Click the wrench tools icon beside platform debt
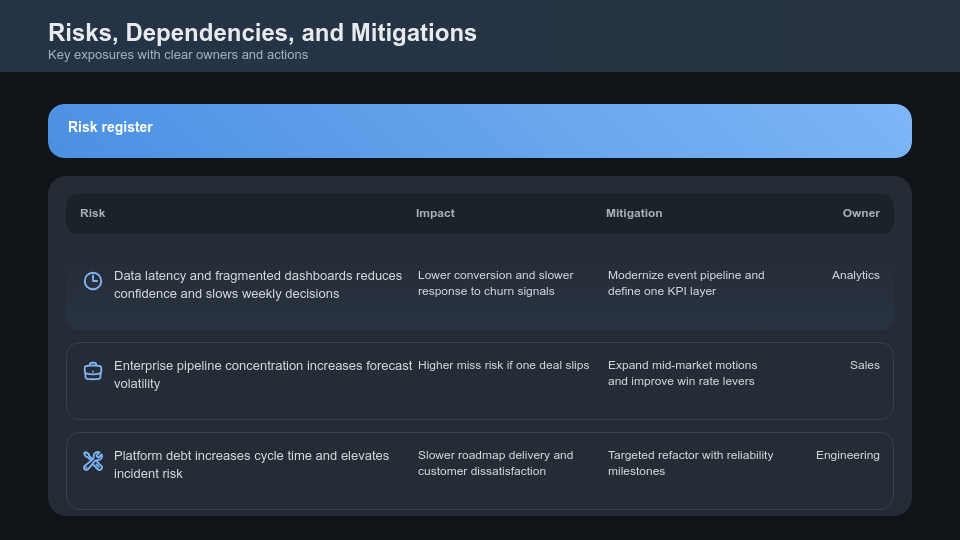The height and width of the screenshot is (540, 960). tap(93, 461)
